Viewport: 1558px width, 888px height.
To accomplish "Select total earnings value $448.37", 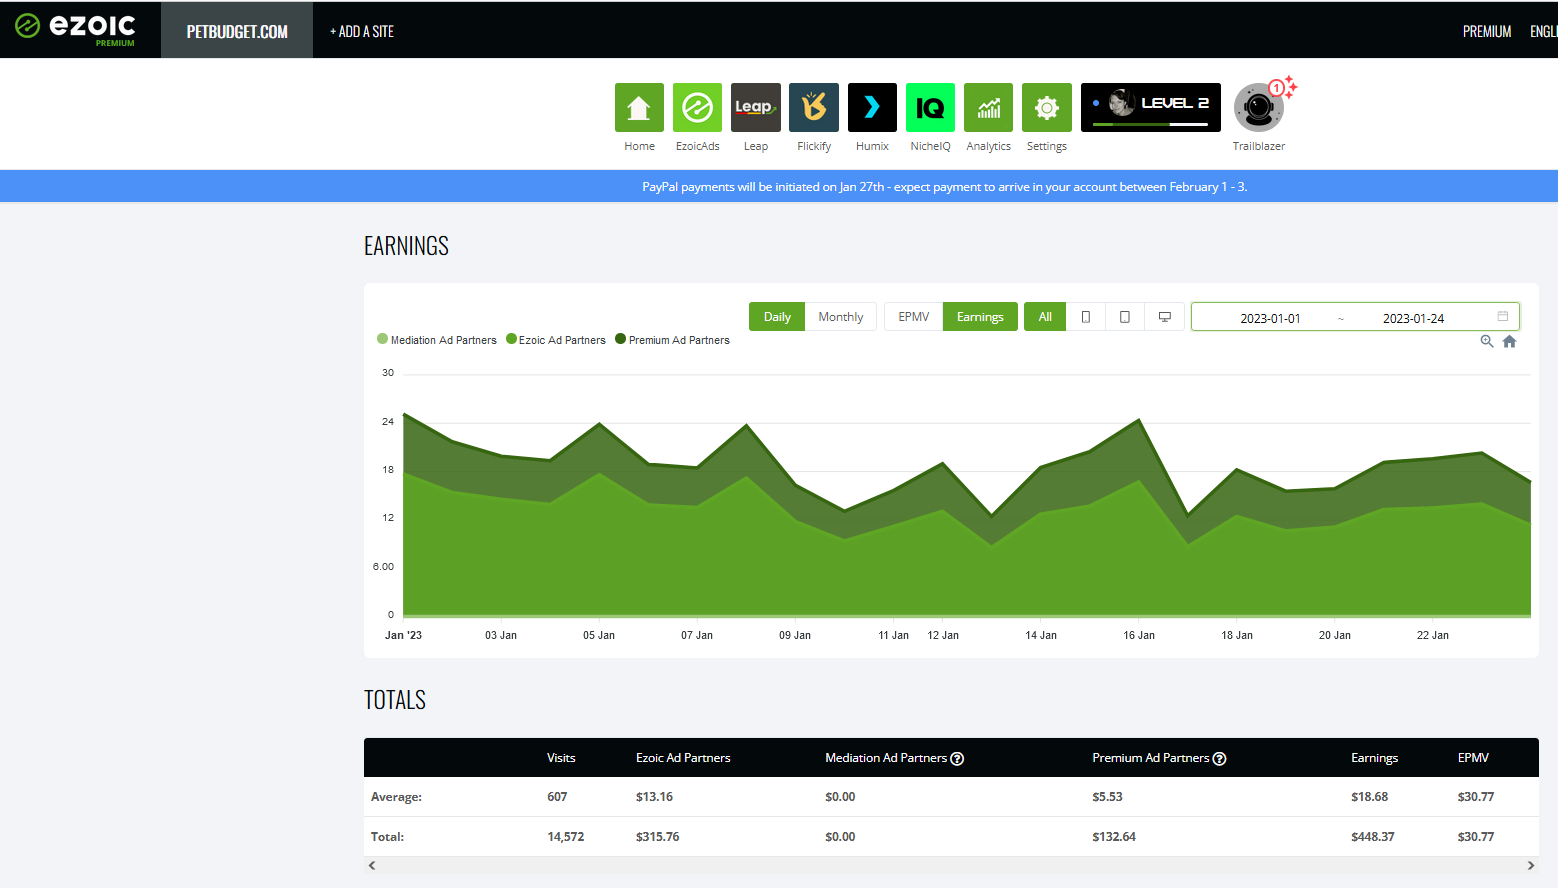I will (x=1373, y=837).
